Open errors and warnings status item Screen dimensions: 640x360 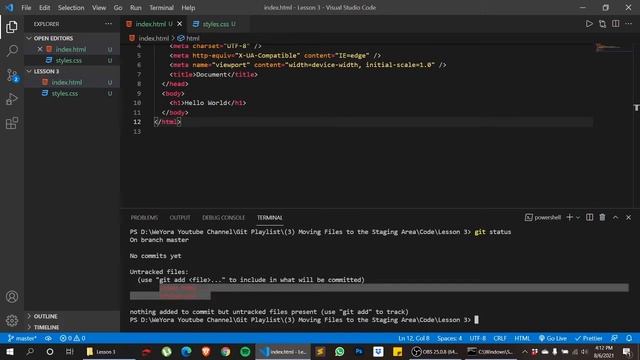73,338
